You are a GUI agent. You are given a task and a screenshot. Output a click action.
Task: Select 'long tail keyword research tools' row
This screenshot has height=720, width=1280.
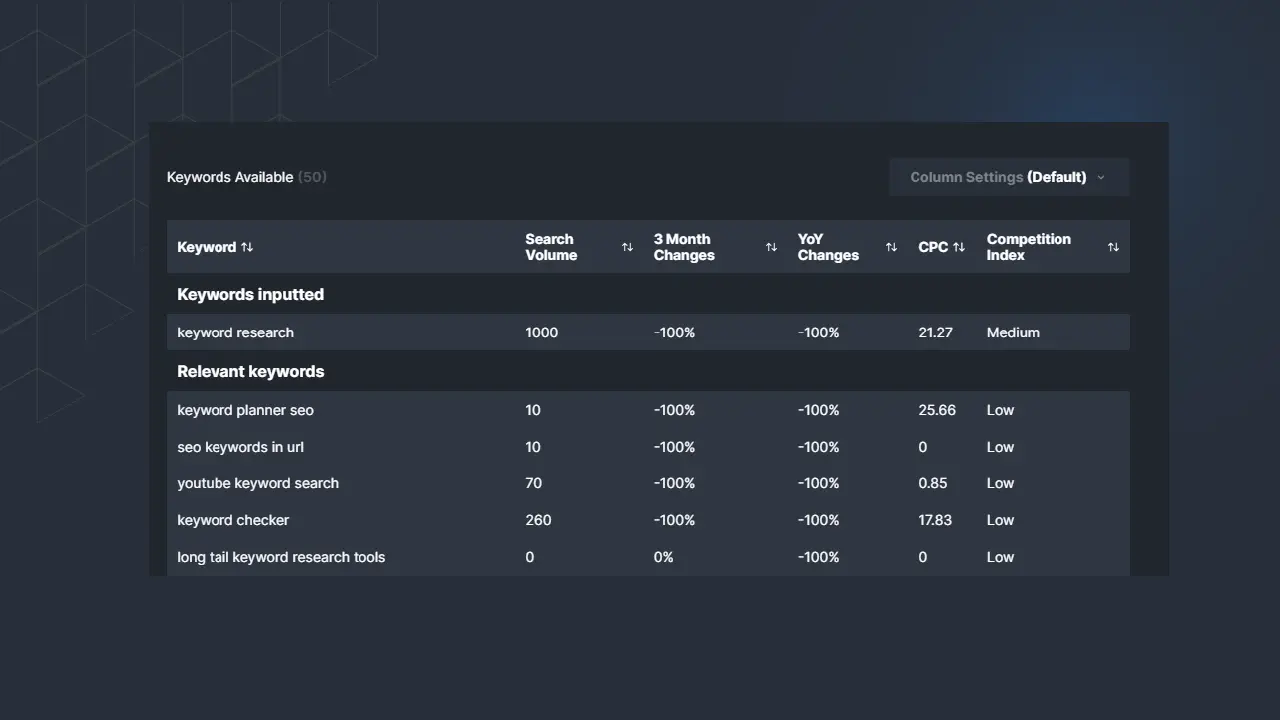point(648,557)
